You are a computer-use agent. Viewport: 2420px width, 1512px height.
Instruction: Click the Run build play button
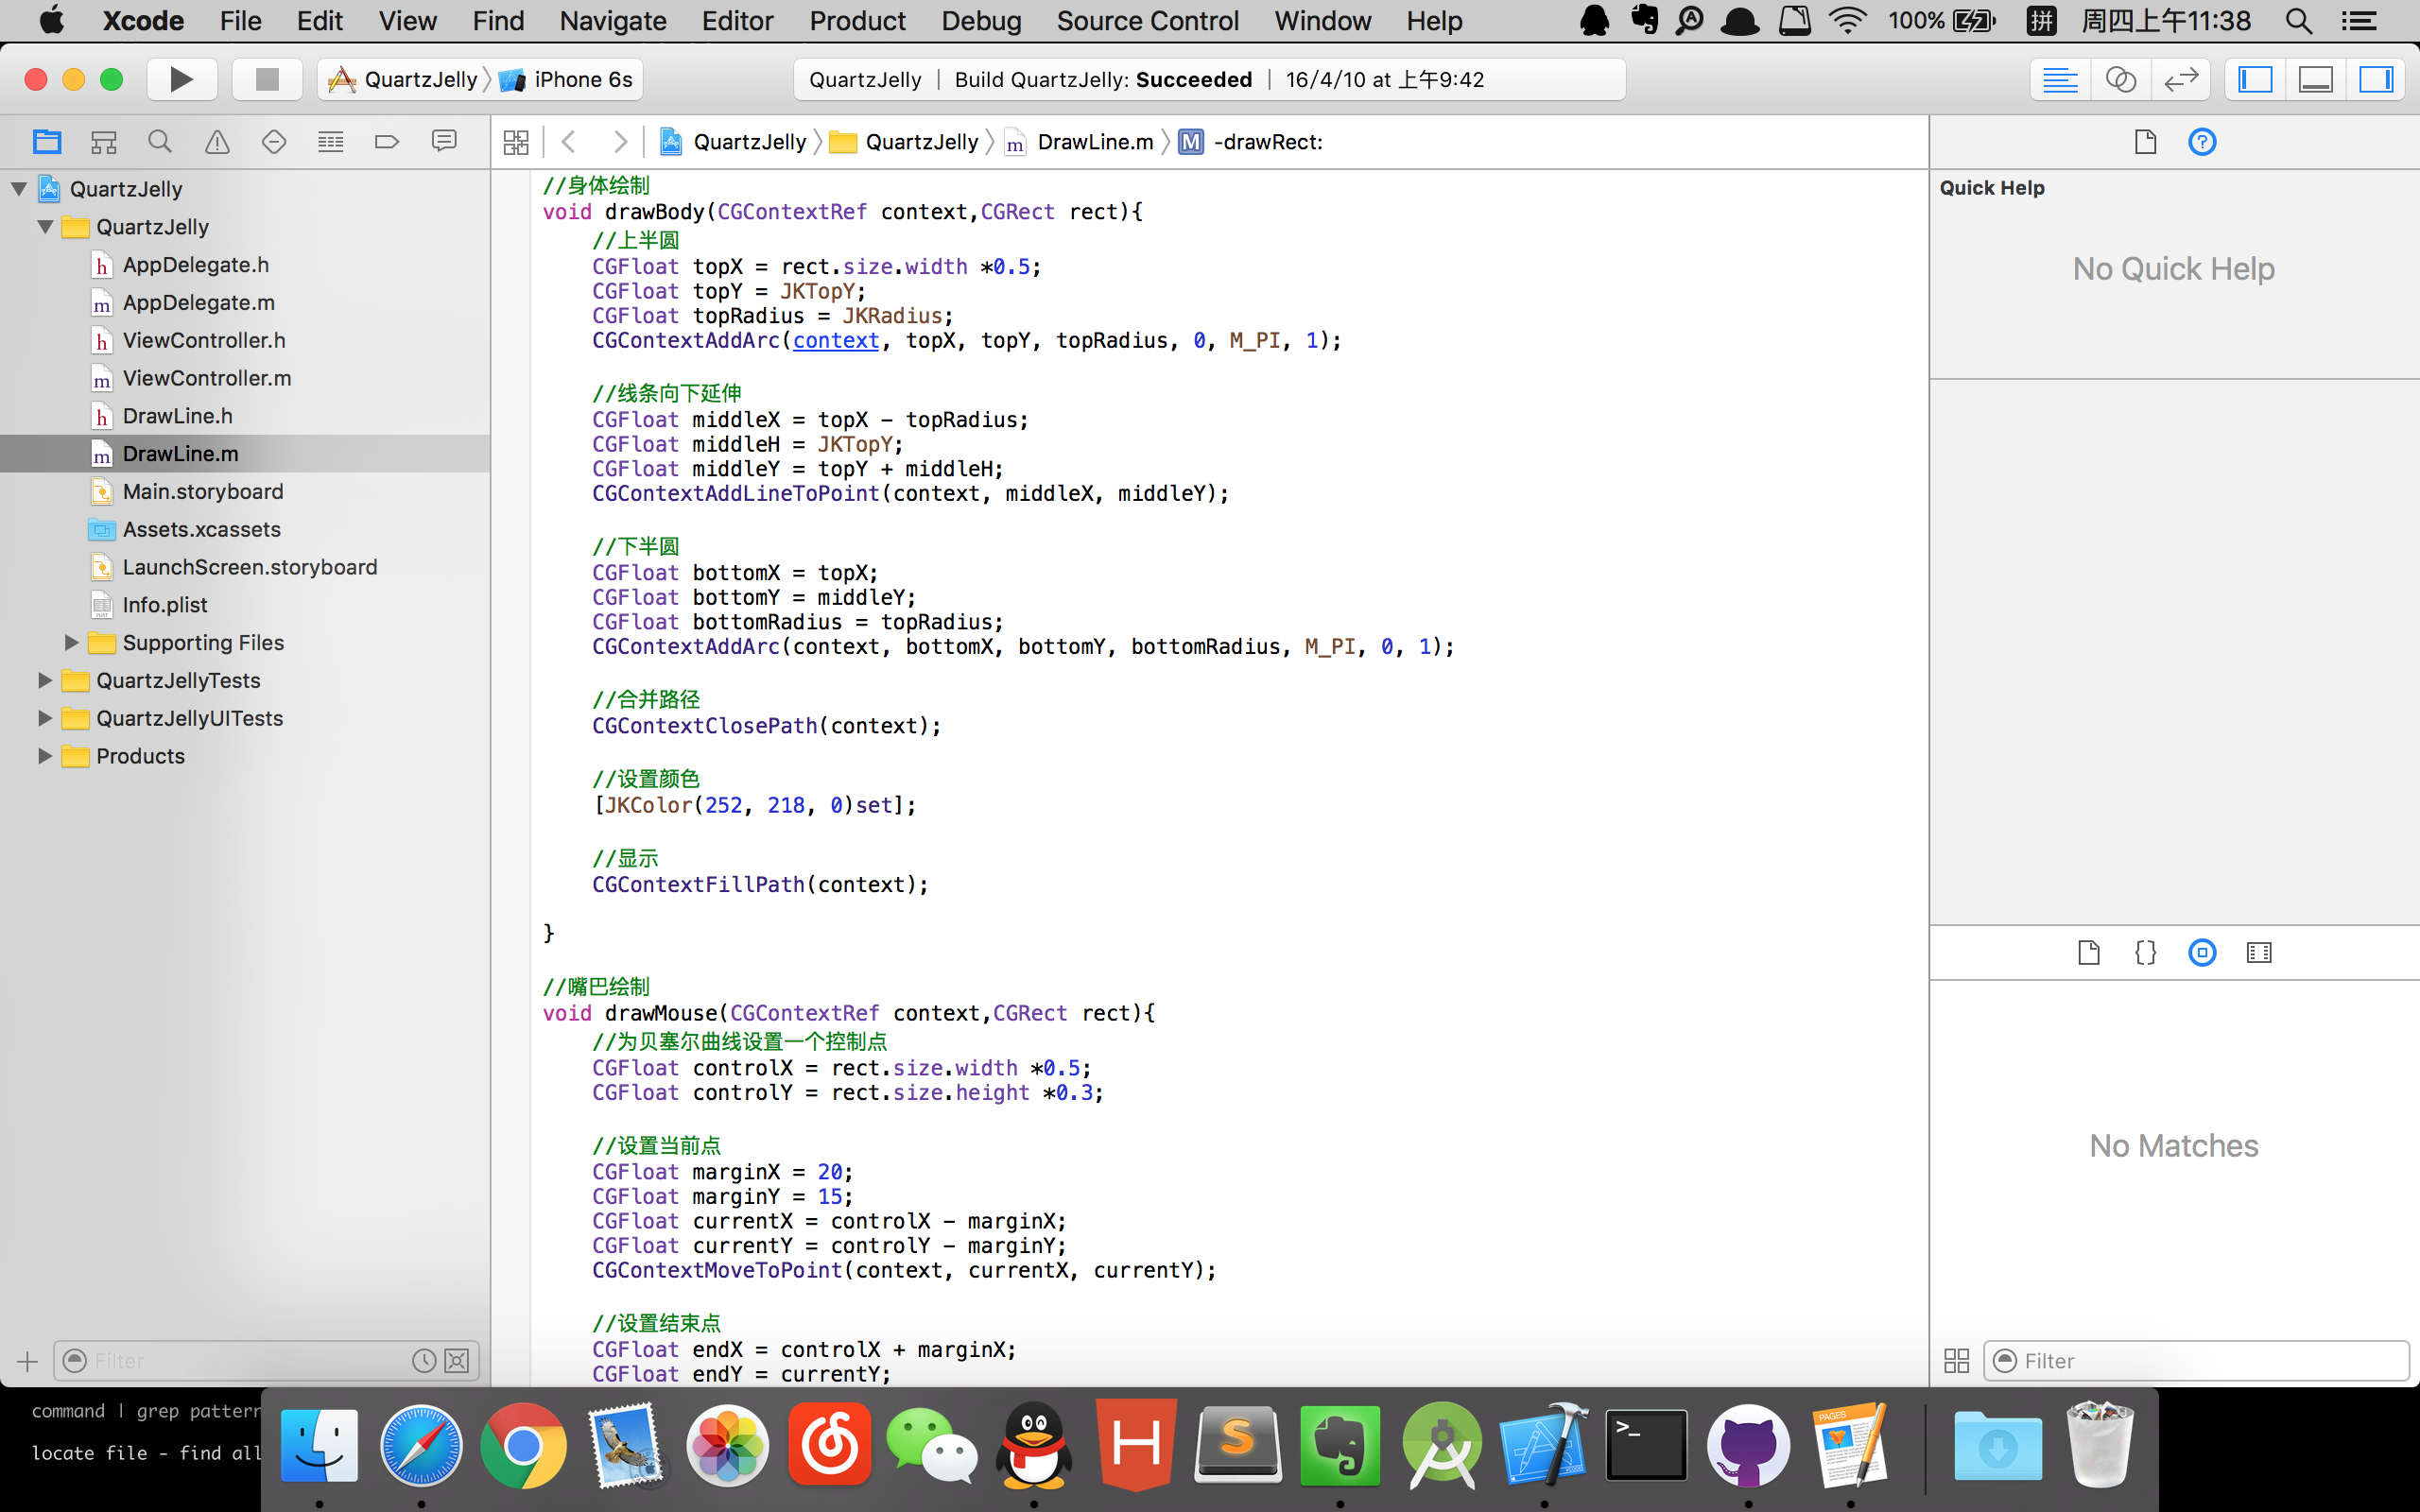click(x=181, y=79)
